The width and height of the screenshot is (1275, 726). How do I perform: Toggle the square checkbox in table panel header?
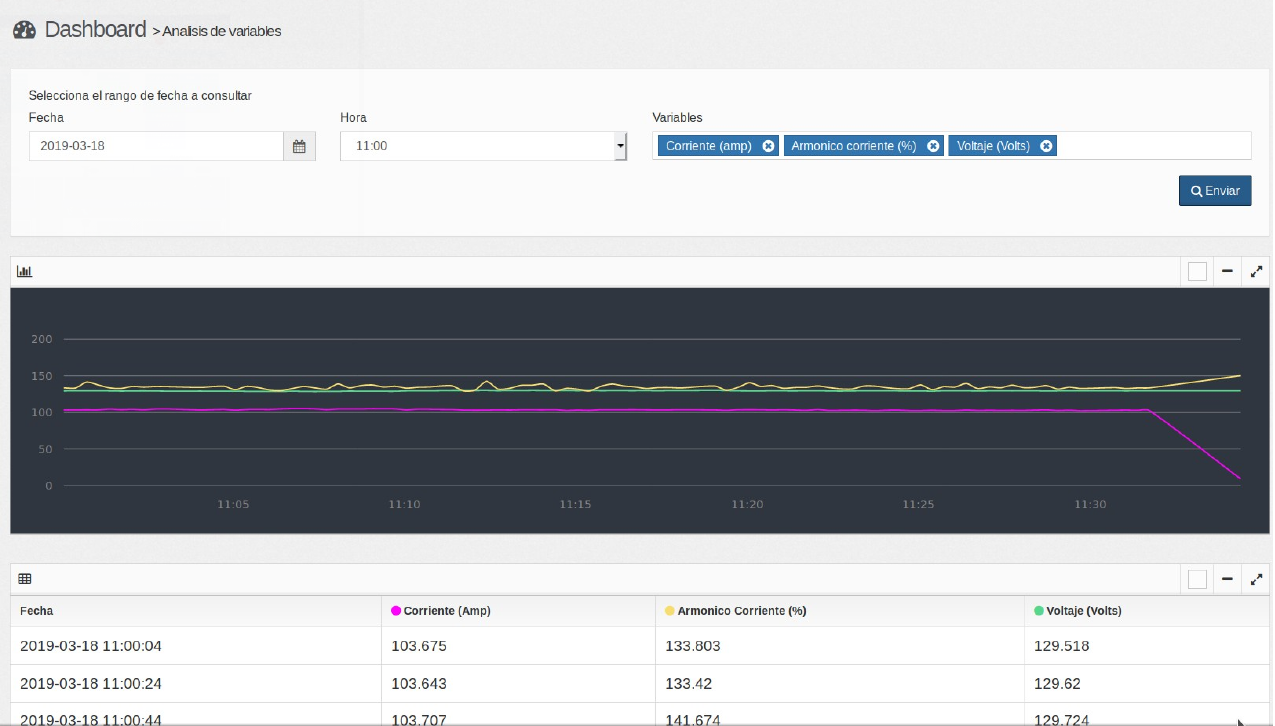(1197, 579)
